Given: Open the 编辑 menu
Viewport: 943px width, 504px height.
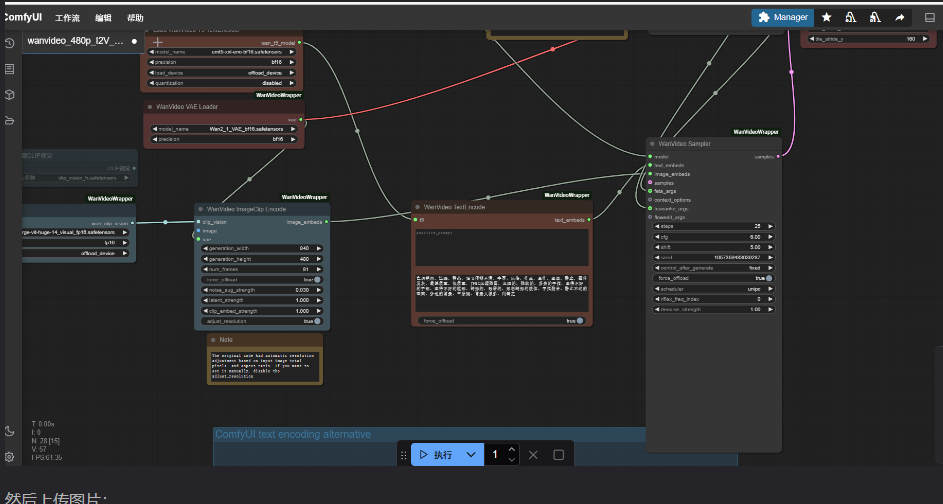Looking at the screenshot, I should coord(103,18).
